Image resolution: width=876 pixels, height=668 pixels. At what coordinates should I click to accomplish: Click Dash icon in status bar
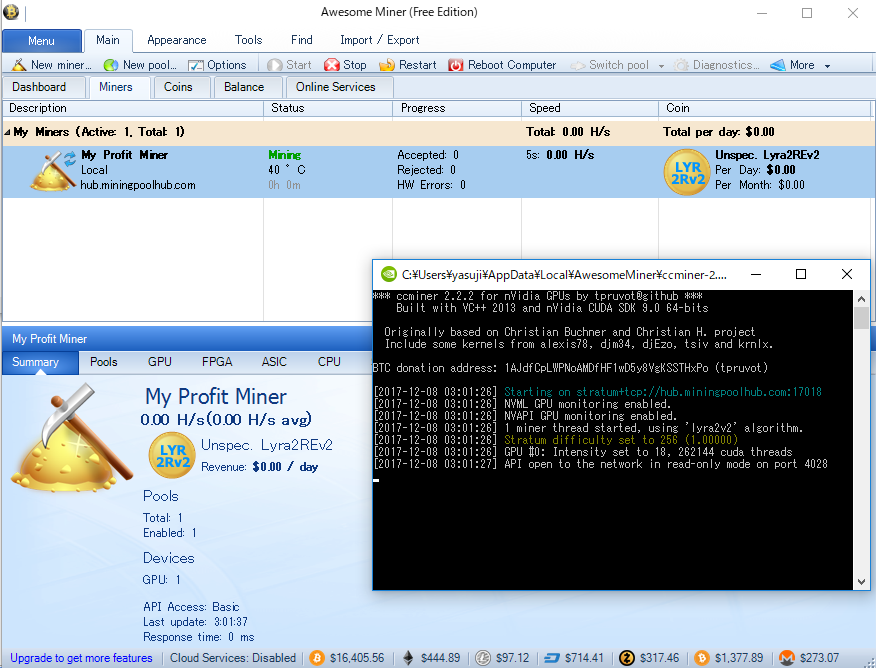(x=552, y=658)
